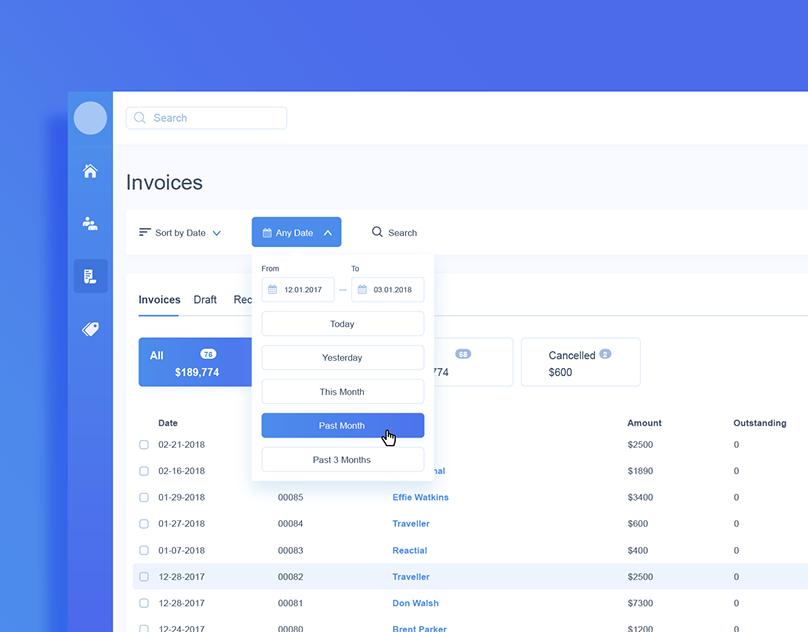Click the calendar icon in the To date field
808x632 pixels.
[362, 290]
